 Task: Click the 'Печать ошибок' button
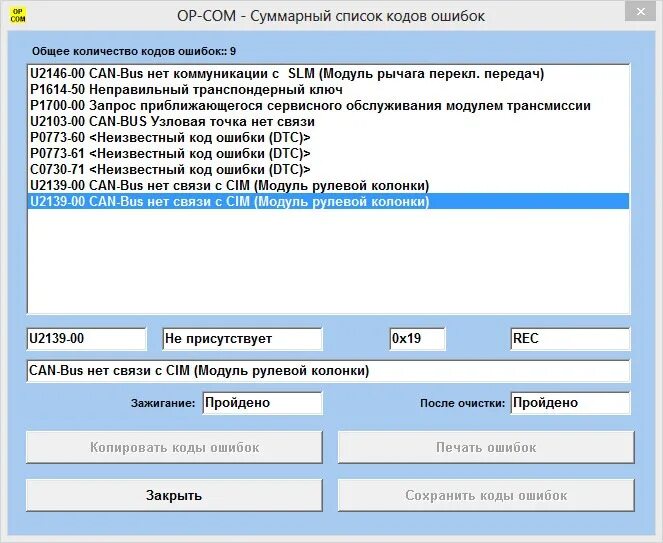486,447
